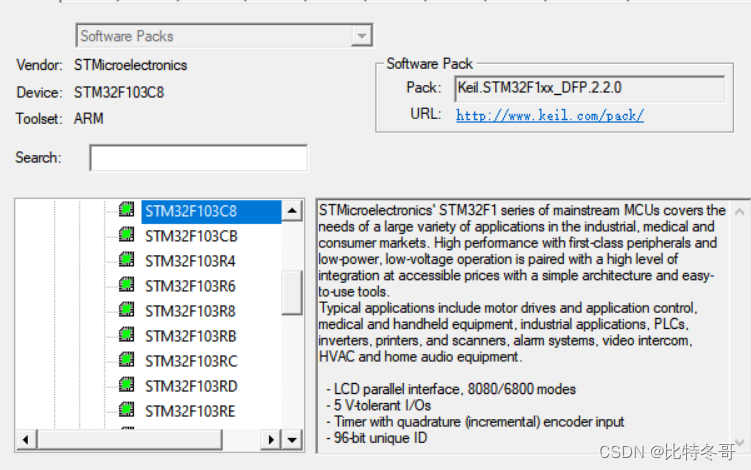Click the chip icon beside STM32F103RB
Screen dimensions: 751x470
coord(126,334)
